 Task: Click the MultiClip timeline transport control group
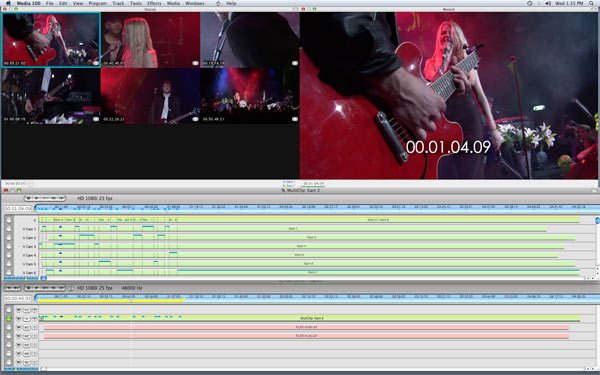45,198
